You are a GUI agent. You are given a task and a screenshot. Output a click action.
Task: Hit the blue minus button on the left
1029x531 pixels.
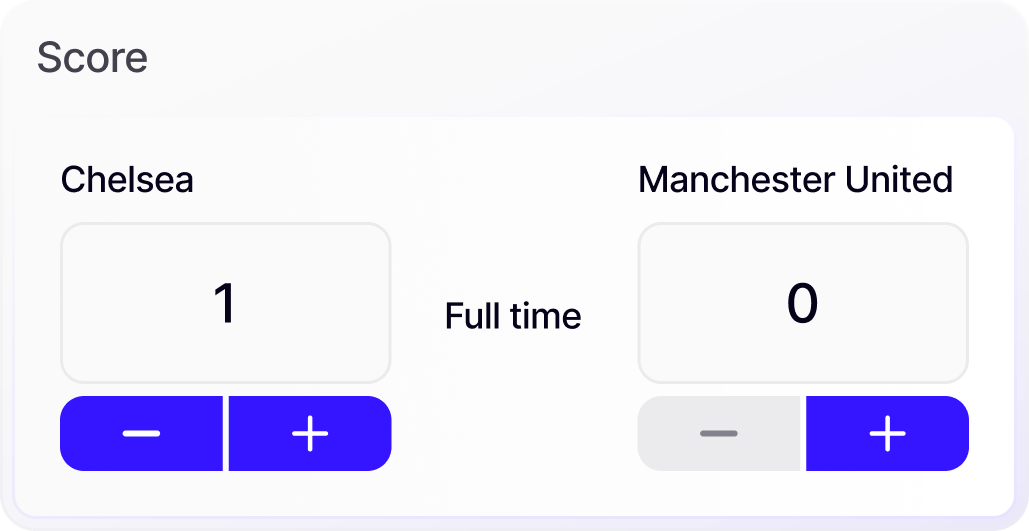pyautogui.click(x=141, y=433)
